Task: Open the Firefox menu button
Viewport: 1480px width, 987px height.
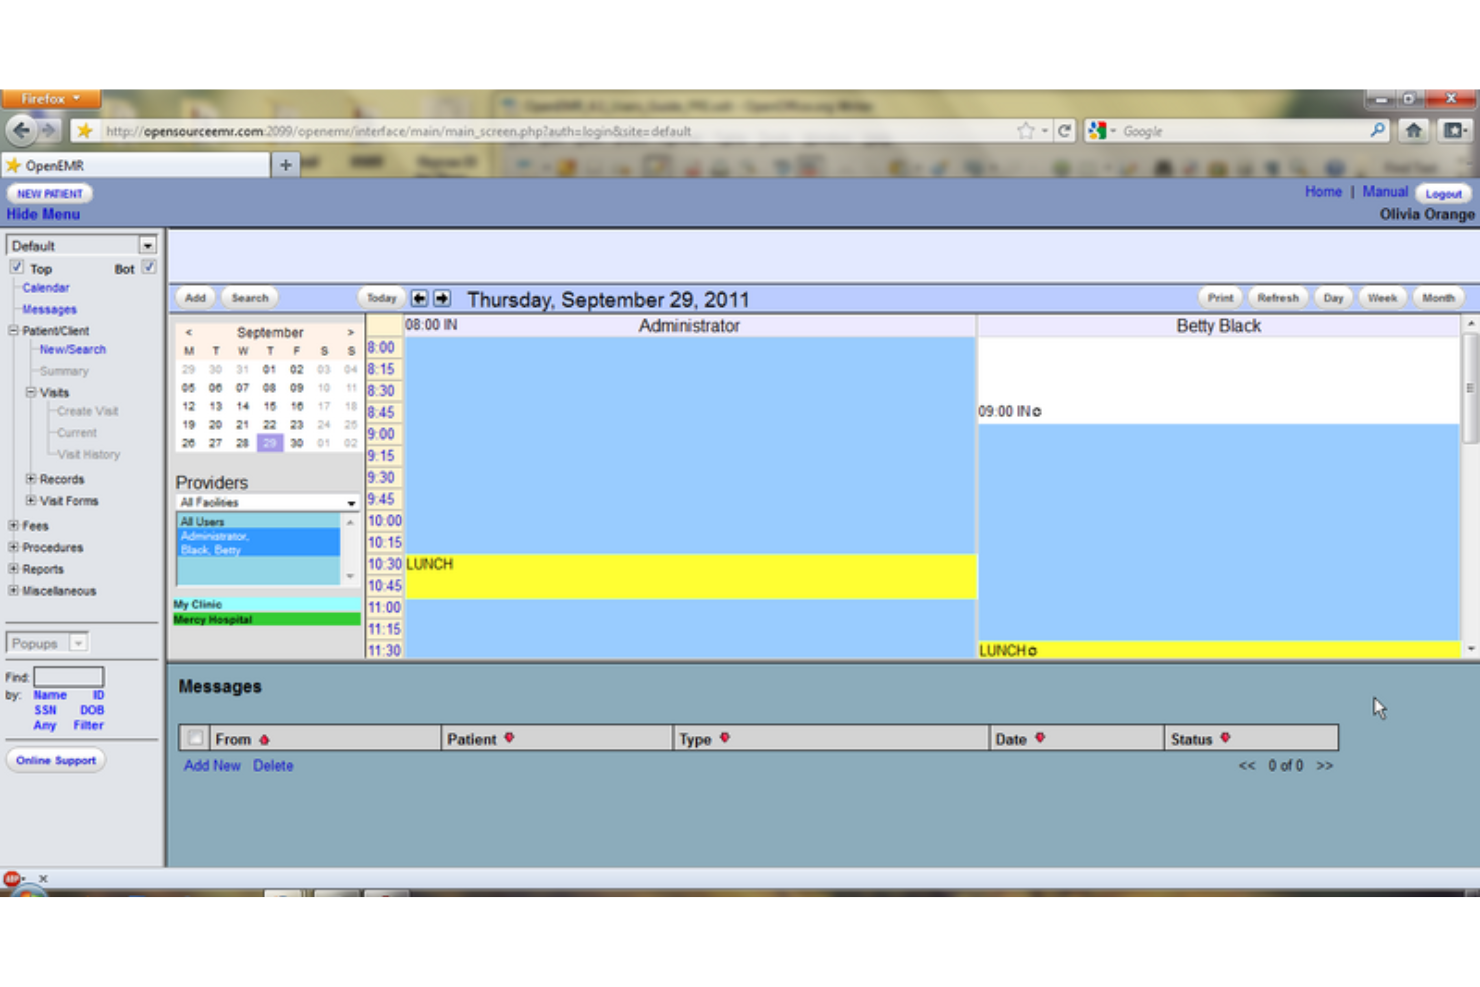Action: tap(49, 99)
